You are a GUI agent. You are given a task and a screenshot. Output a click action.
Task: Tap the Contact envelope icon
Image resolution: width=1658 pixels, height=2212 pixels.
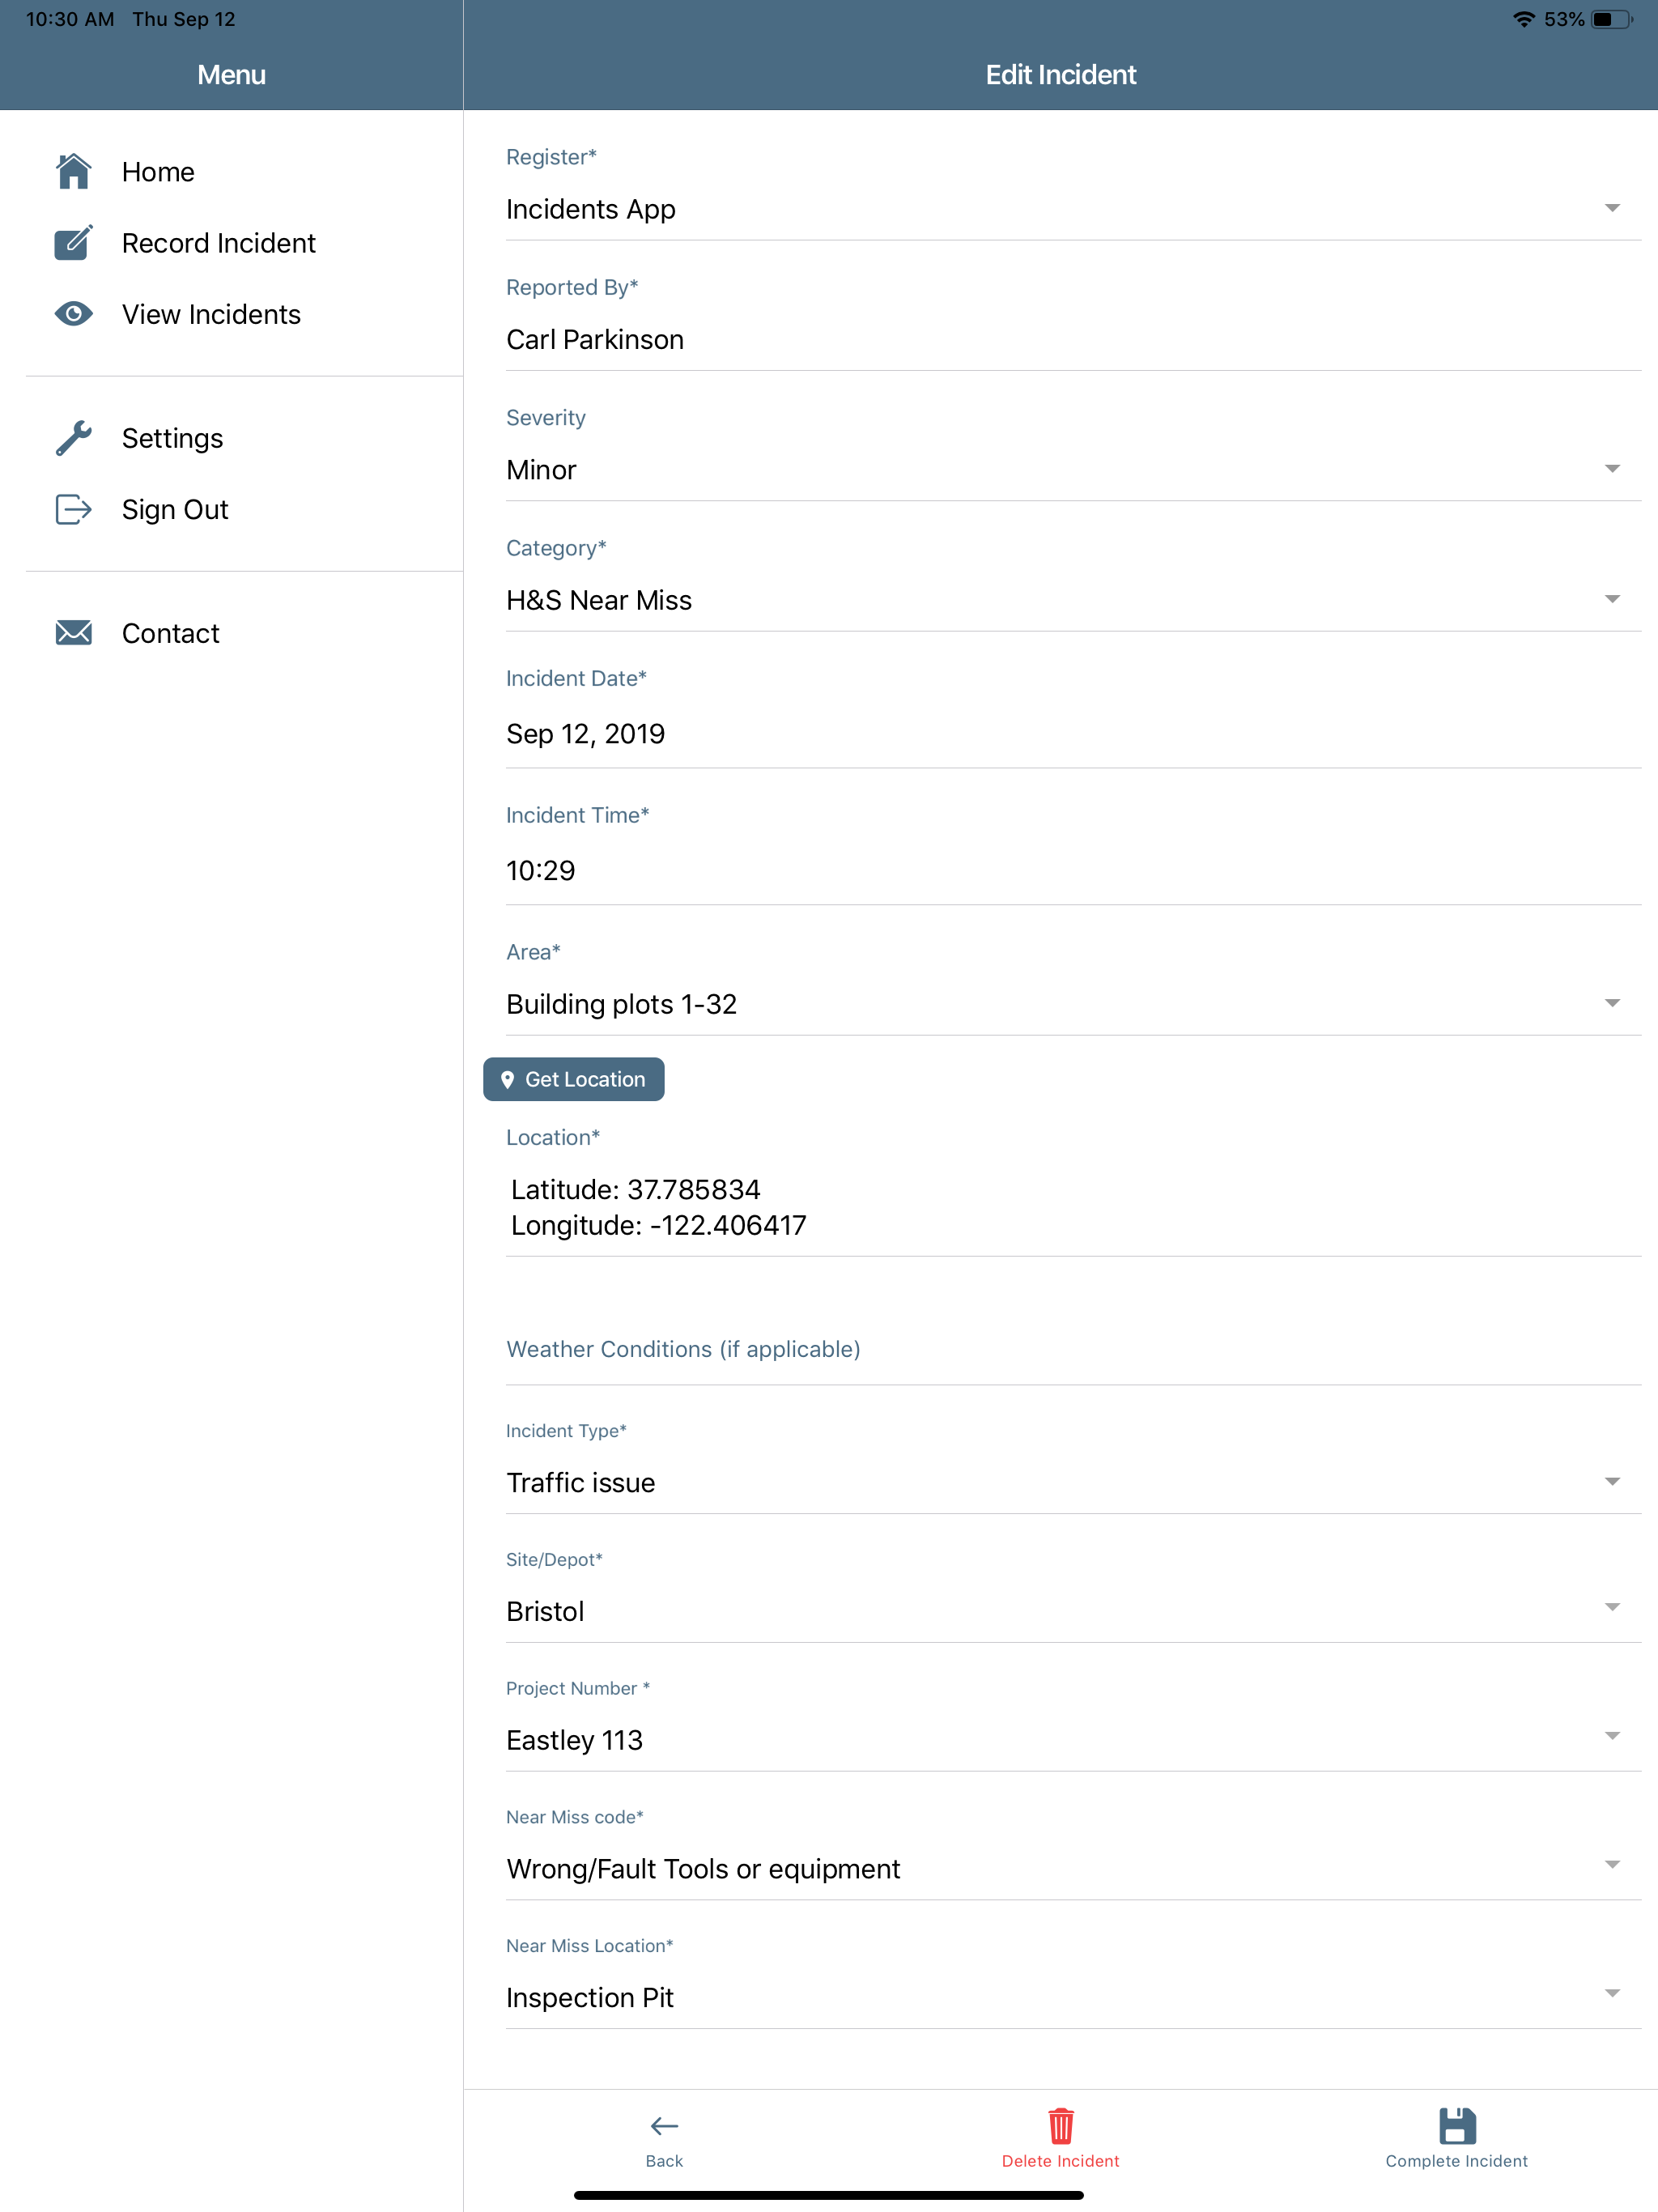(x=73, y=633)
